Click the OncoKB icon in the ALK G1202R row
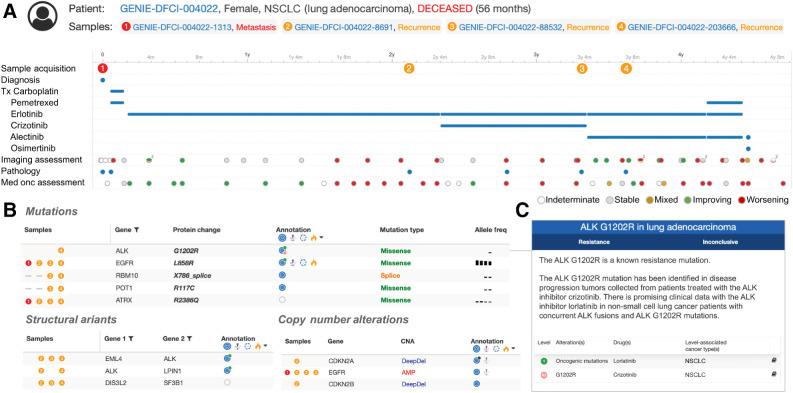The width and height of the screenshot is (793, 393). (282, 250)
